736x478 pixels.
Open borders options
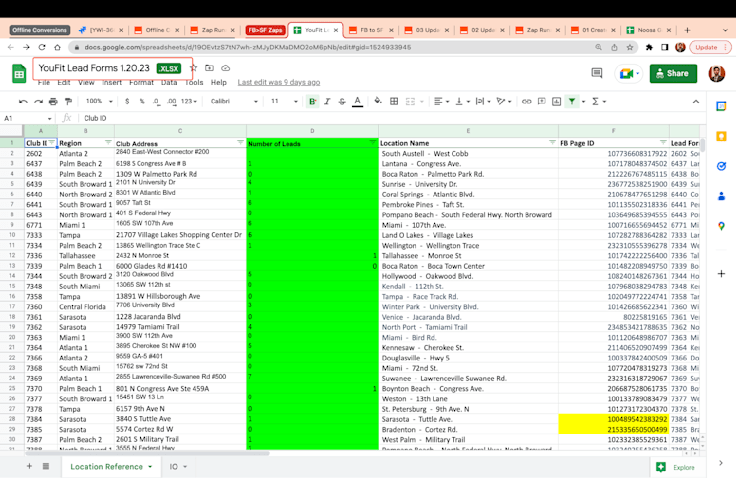tap(394, 101)
